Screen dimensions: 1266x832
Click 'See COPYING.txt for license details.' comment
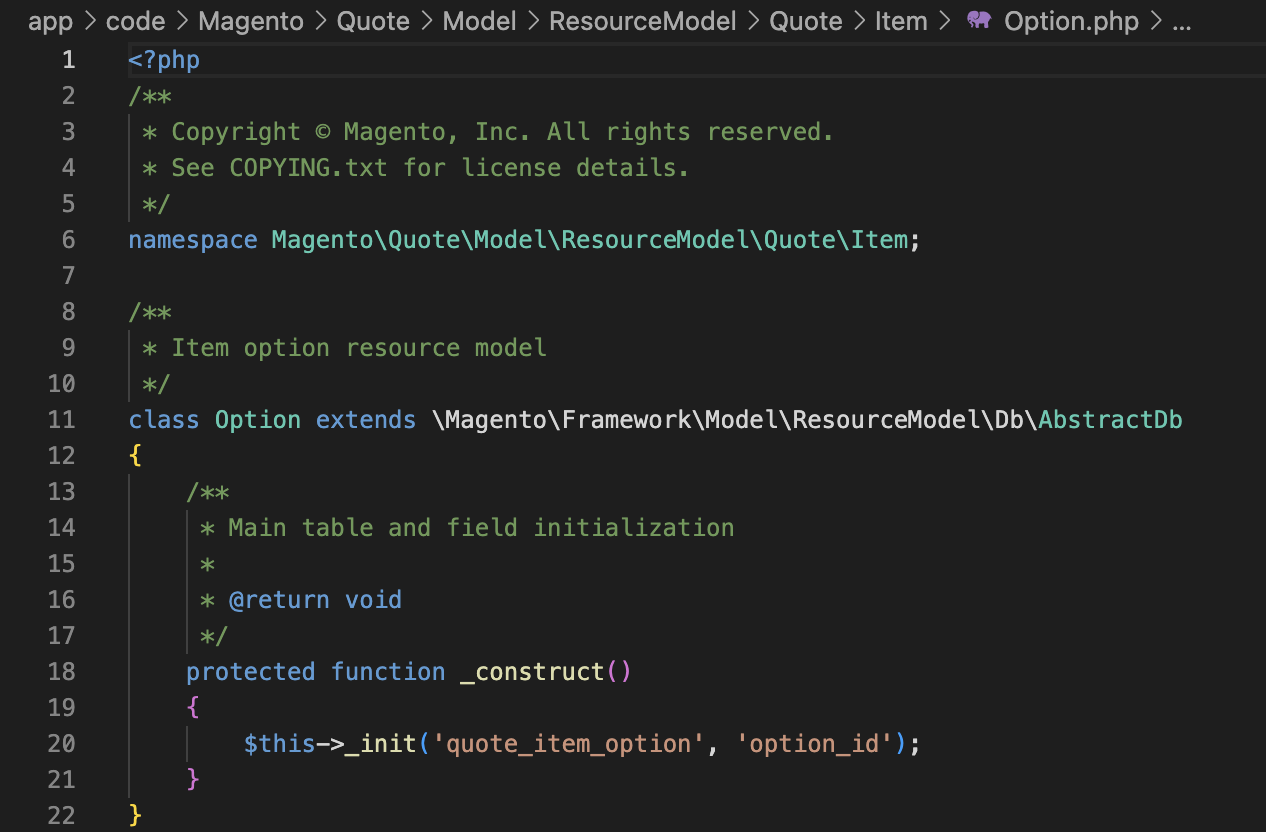tap(430, 168)
